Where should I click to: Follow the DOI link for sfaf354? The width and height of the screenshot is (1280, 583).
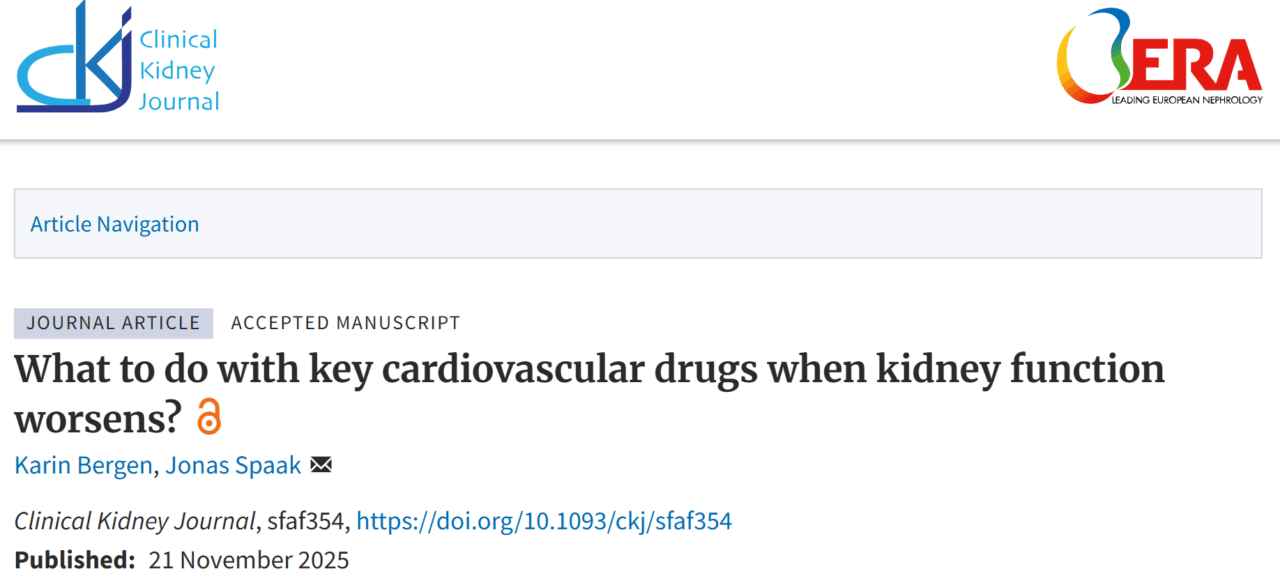(544, 520)
